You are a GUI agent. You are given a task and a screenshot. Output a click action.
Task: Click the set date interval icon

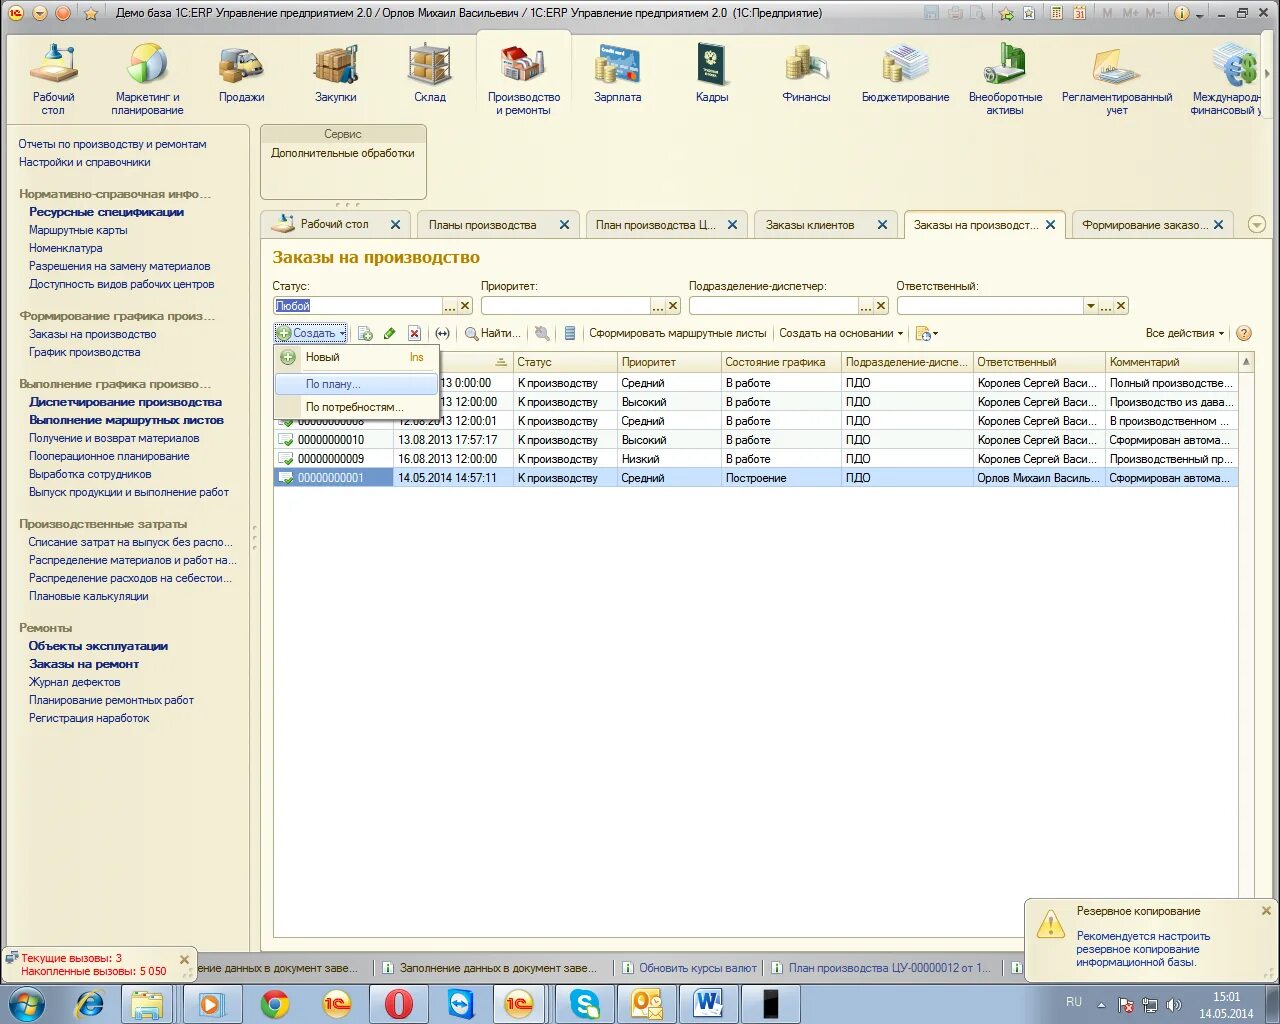coord(442,334)
